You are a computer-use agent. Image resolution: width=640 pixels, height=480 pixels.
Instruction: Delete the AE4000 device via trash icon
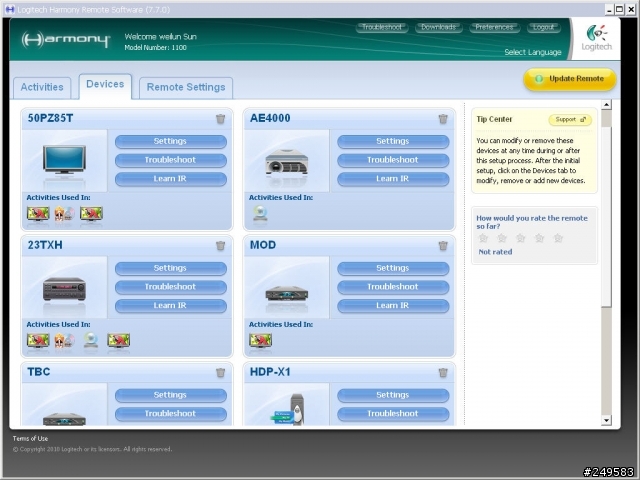click(x=443, y=119)
